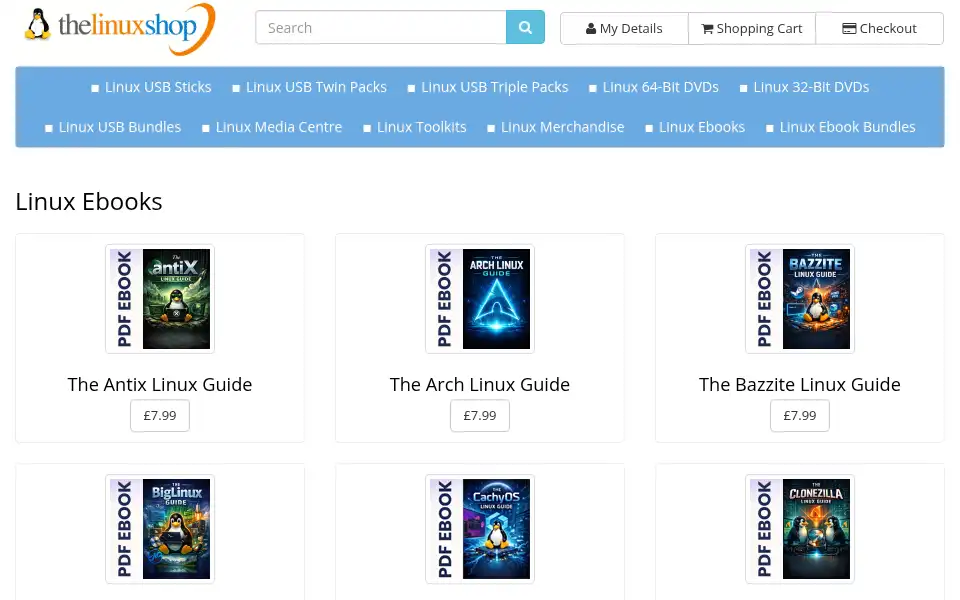The width and height of the screenshot is (960, 600).
Task: Open Linux Merchandise category
Action: pos(563,127)
